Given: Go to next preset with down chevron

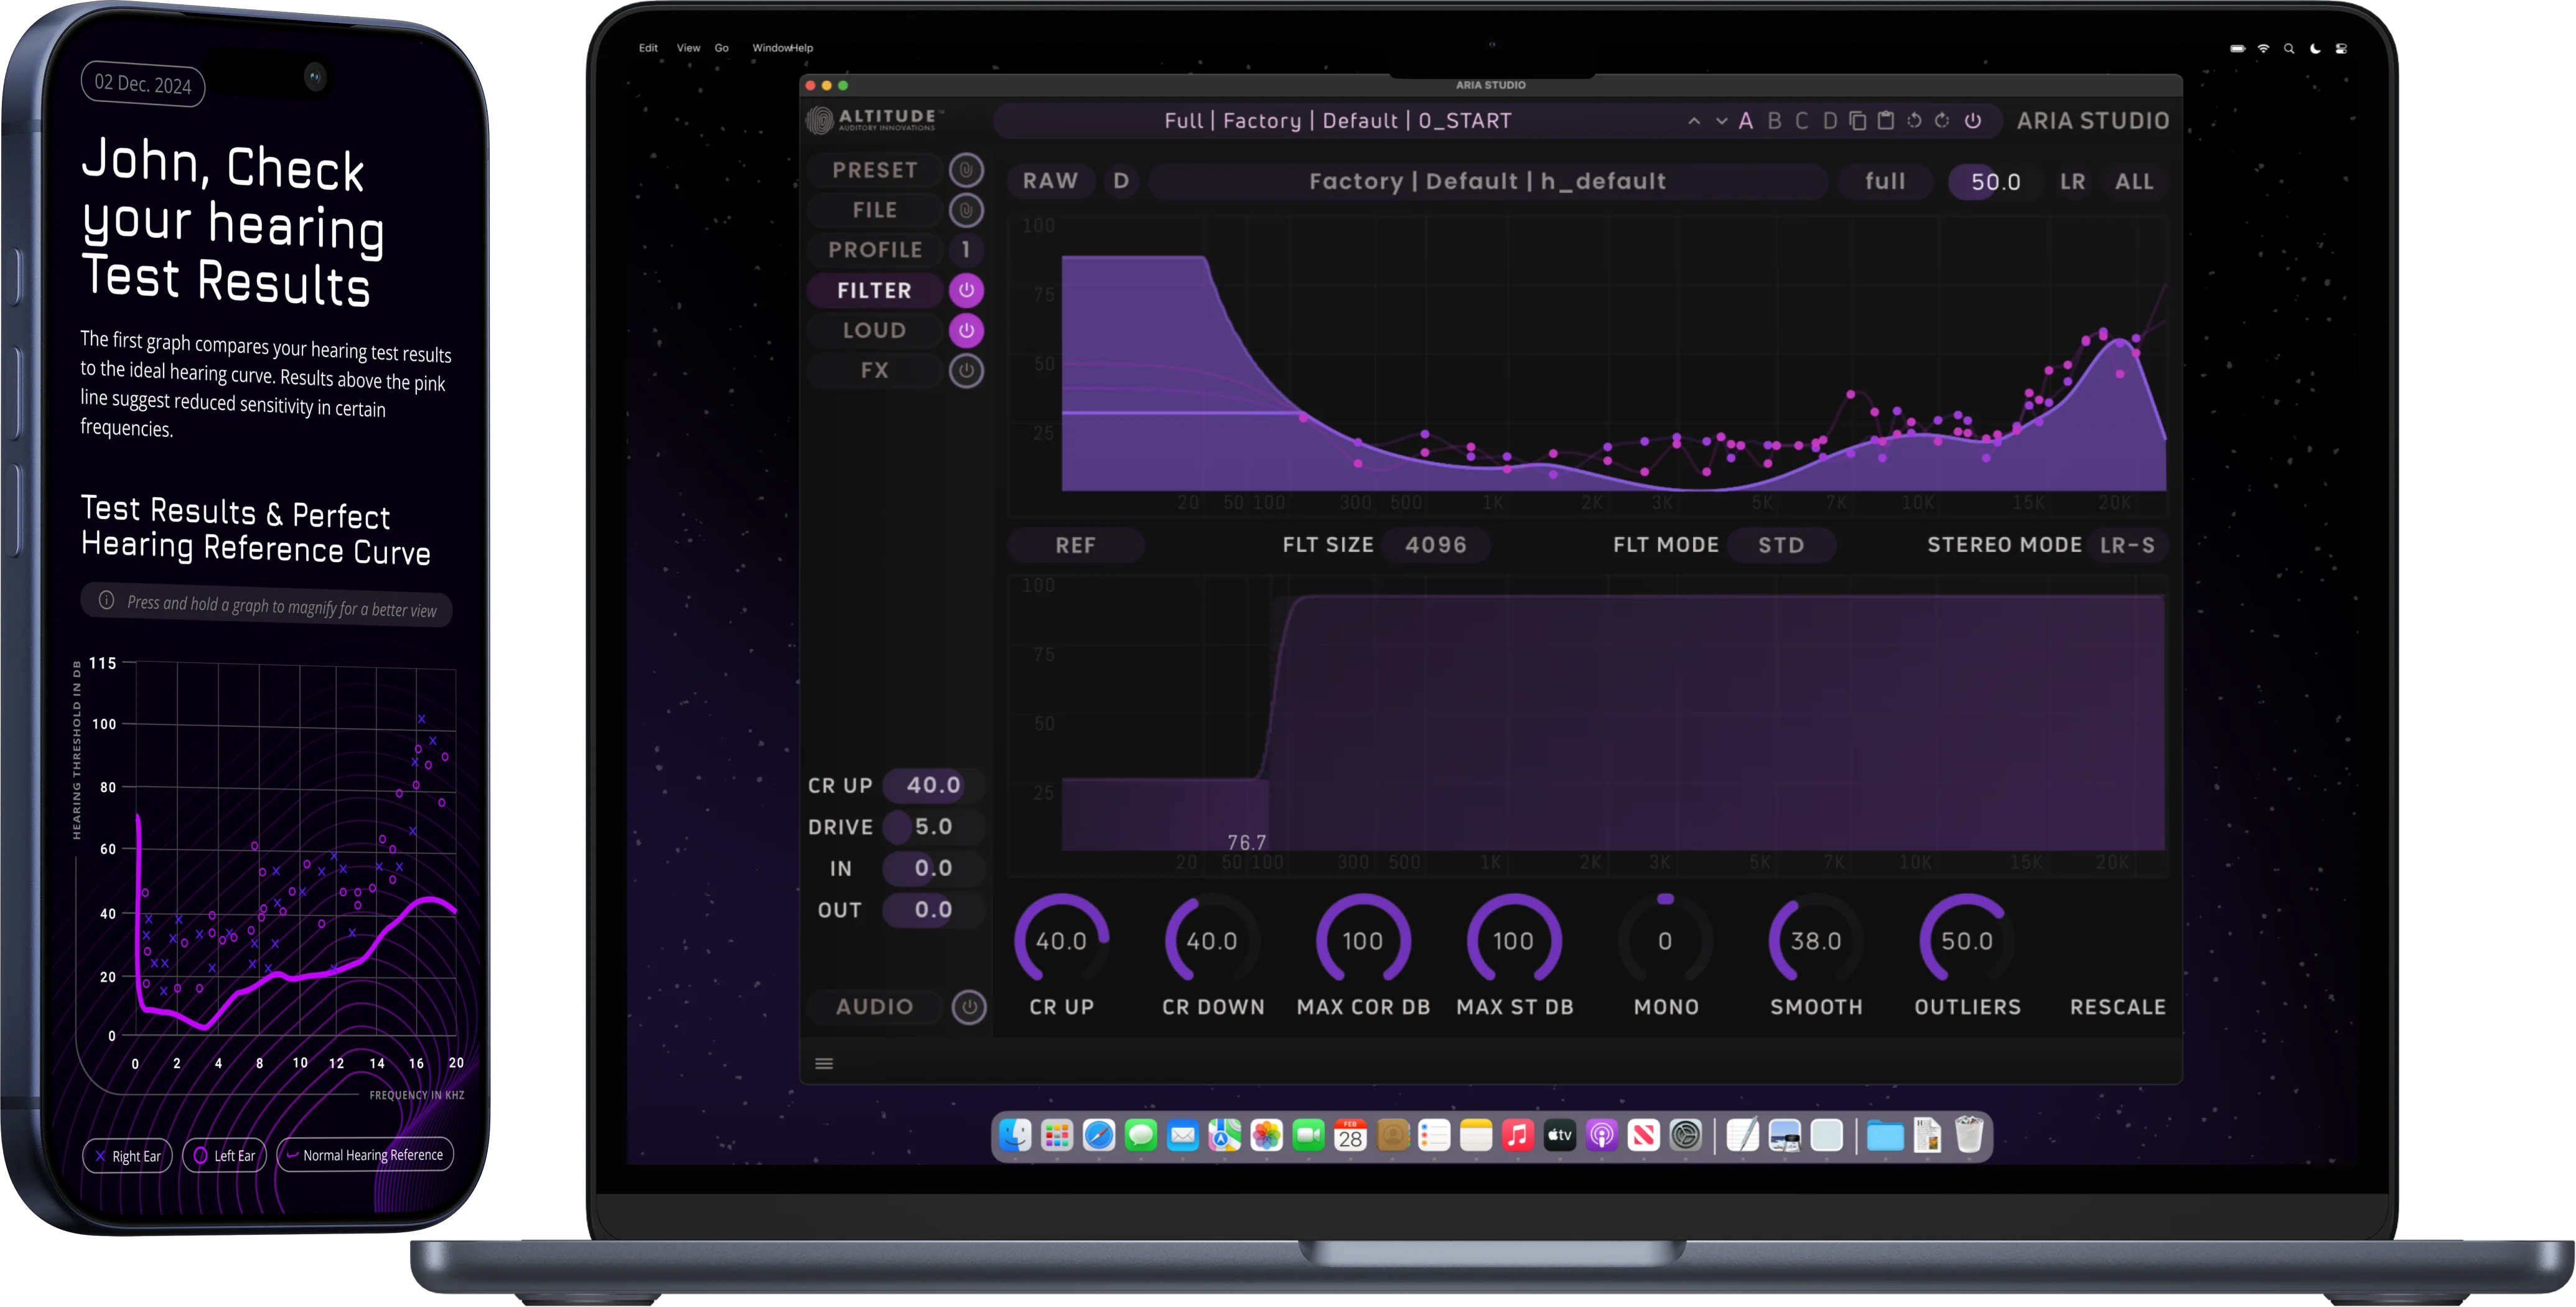Looking at the screenshot, I should pyautogui.click(x=1721, y=121).
